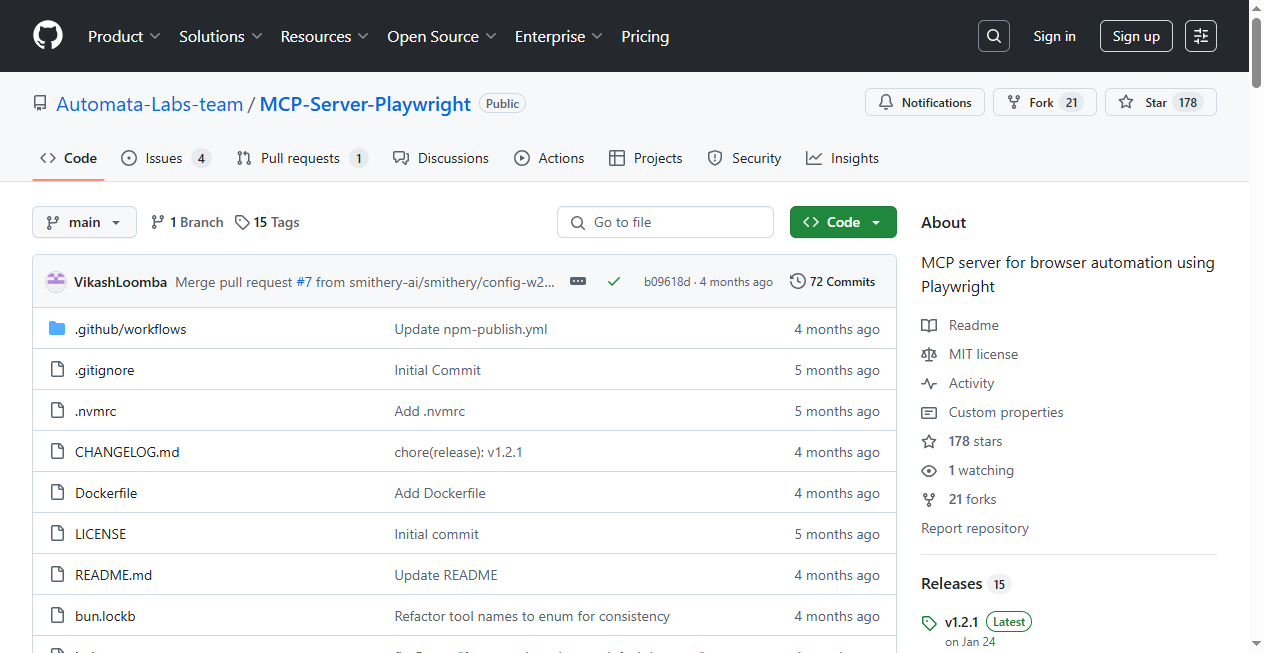View the 1 Branch link
The image size is (1264, 653).
[x=187, y=222]
